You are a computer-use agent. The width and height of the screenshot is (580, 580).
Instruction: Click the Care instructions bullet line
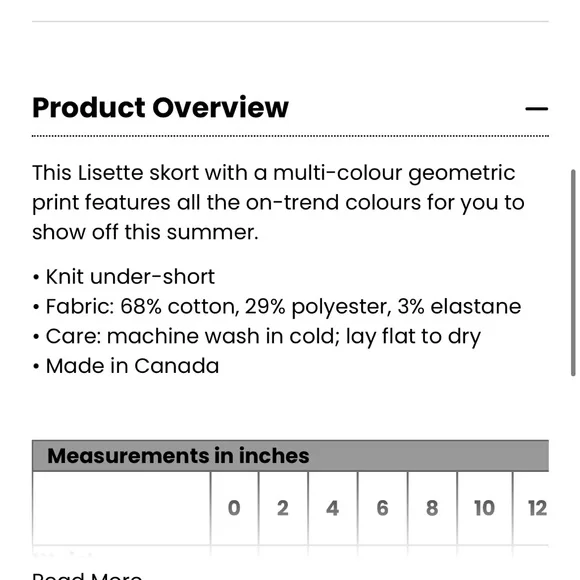coord(256,337)
